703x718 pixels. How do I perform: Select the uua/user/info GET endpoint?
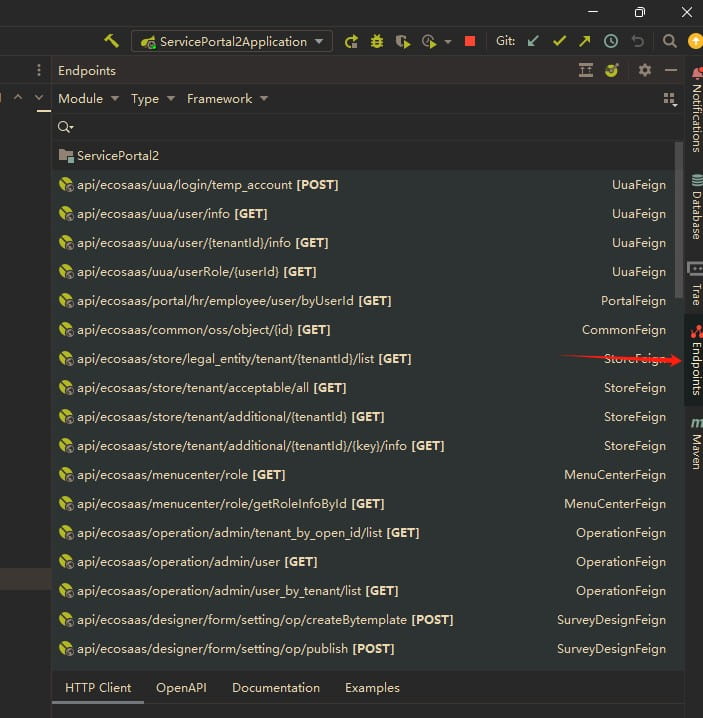point(172,214)
